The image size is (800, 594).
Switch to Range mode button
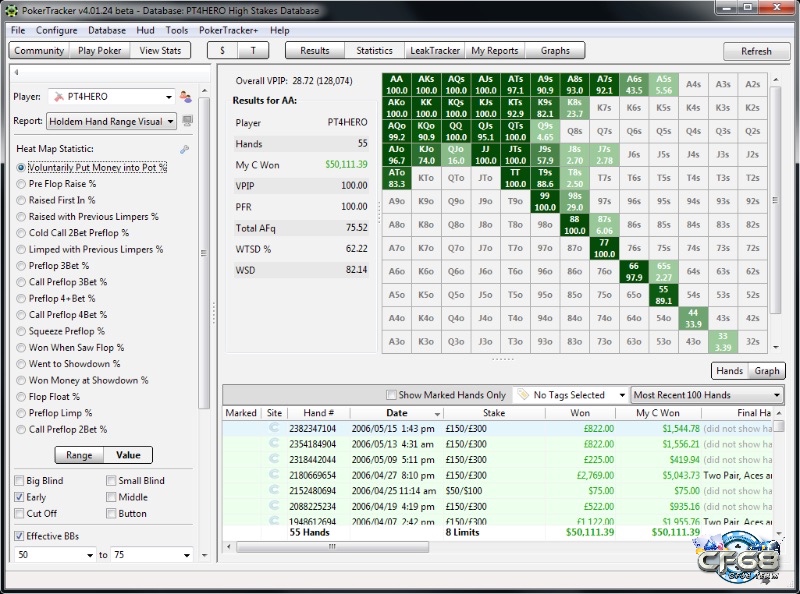pos(79,455)
